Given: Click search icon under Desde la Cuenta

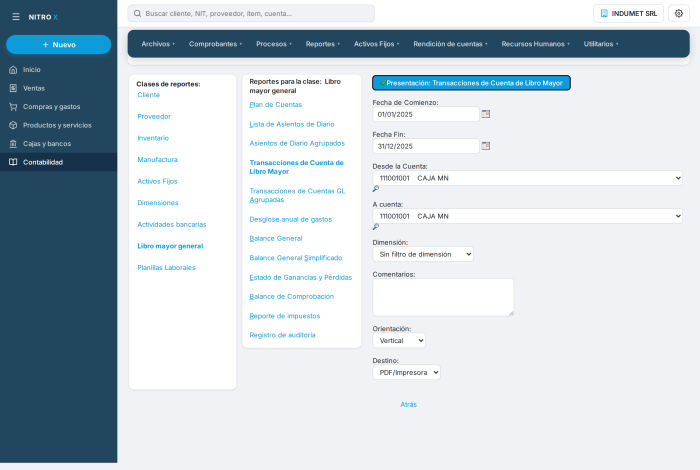Looking at the screenshot, I should [376, 189].
